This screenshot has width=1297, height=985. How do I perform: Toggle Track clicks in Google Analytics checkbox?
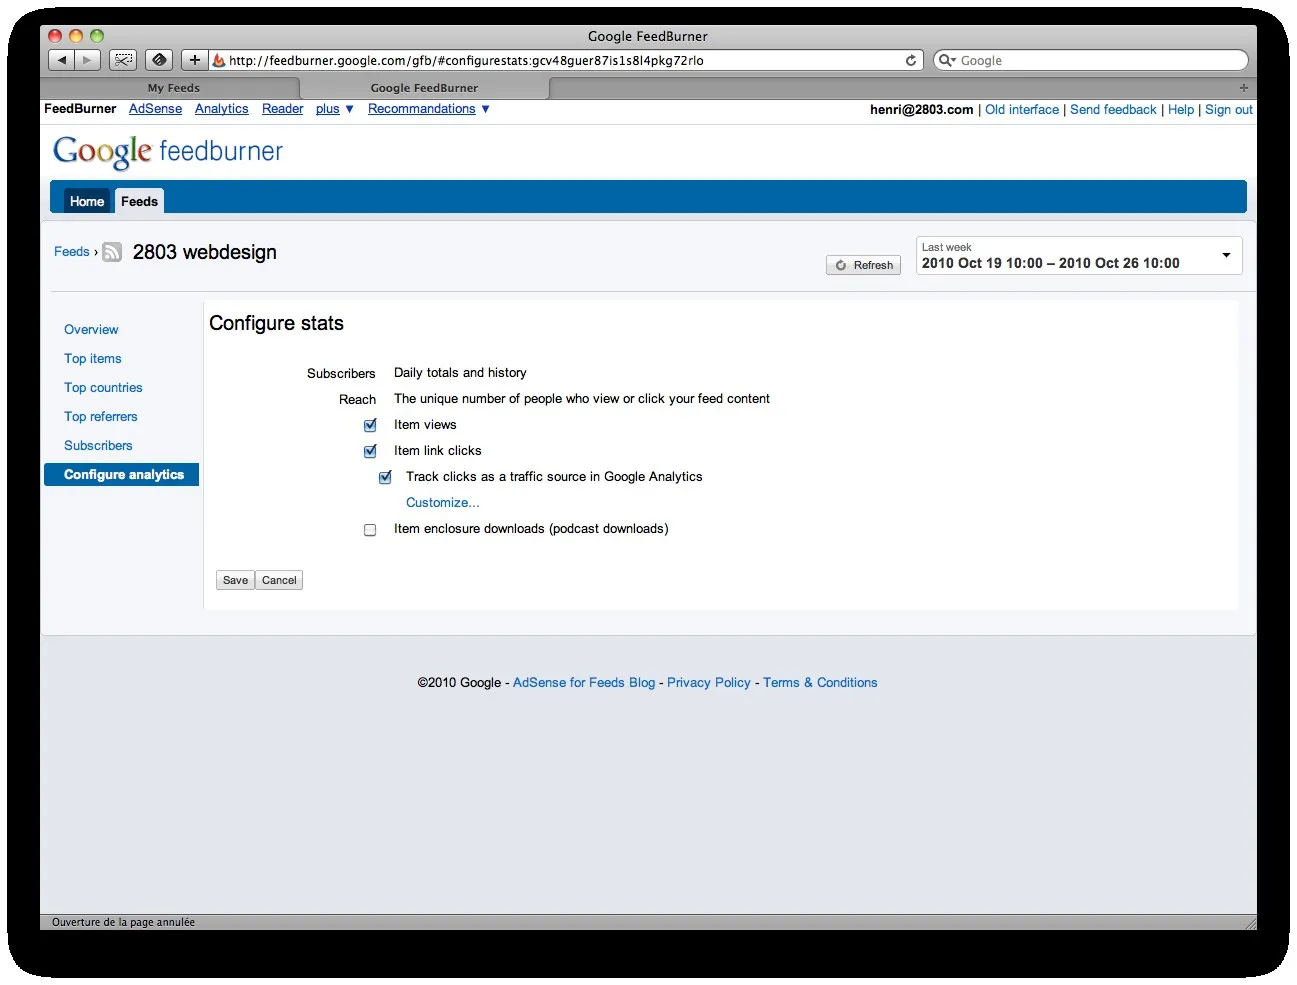tap(385, 477)
